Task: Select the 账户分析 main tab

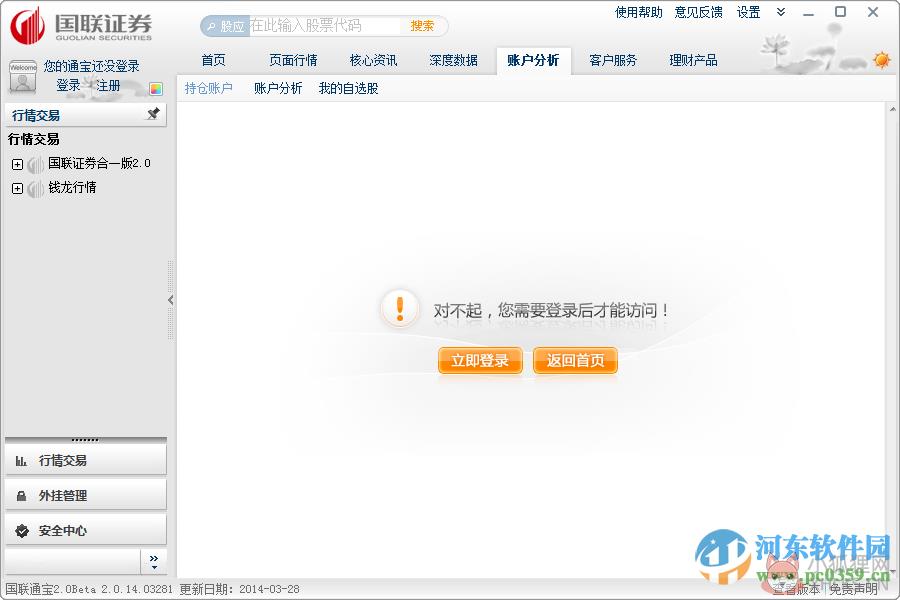Action: (533, 60)
